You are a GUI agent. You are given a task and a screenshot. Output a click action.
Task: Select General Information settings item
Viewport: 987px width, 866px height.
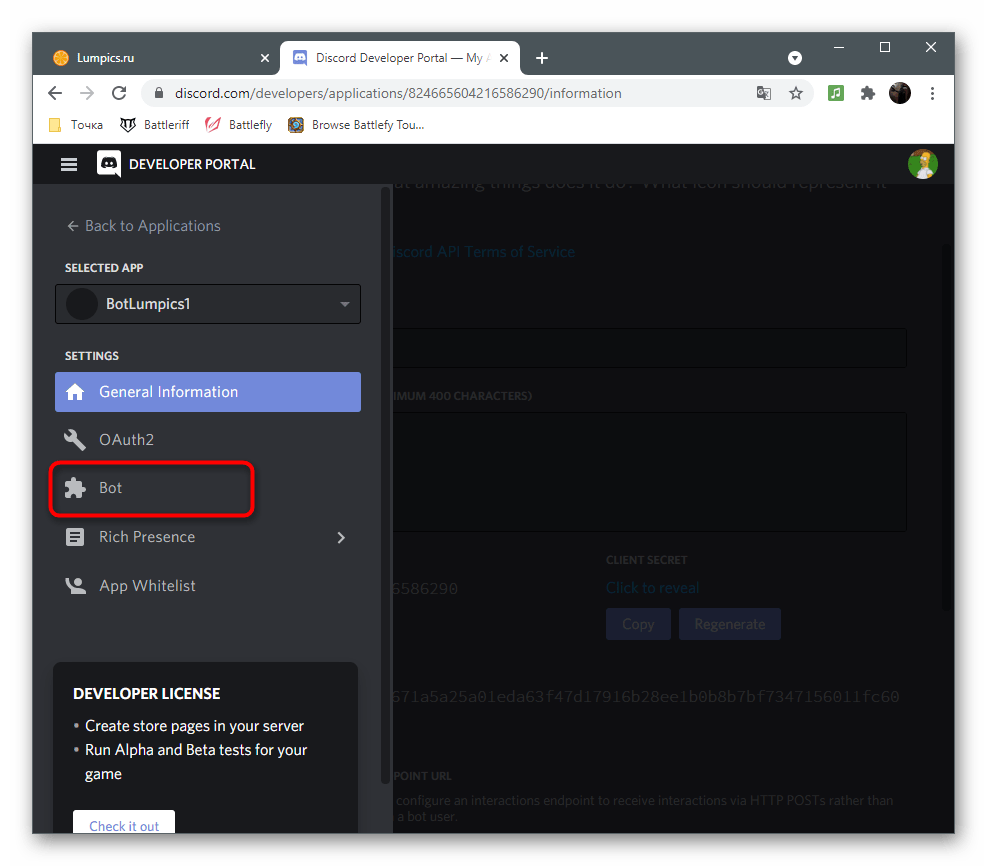click(207, 392)
